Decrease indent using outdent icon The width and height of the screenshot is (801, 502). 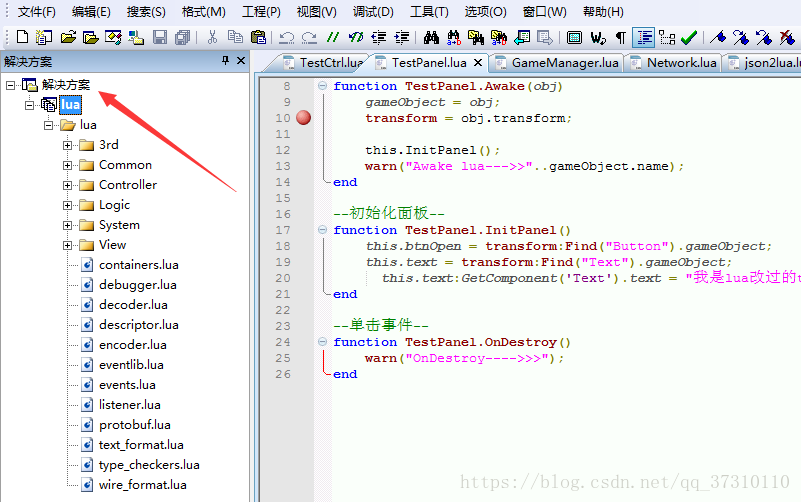coord(379,37)
